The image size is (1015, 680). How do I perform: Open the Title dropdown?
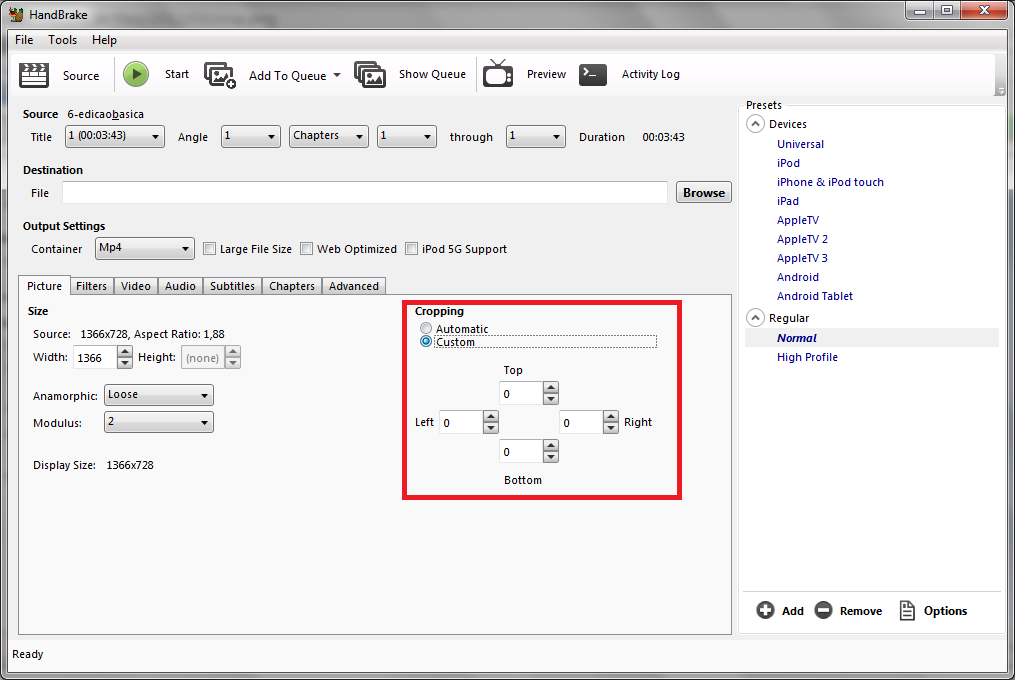point(115,136)
